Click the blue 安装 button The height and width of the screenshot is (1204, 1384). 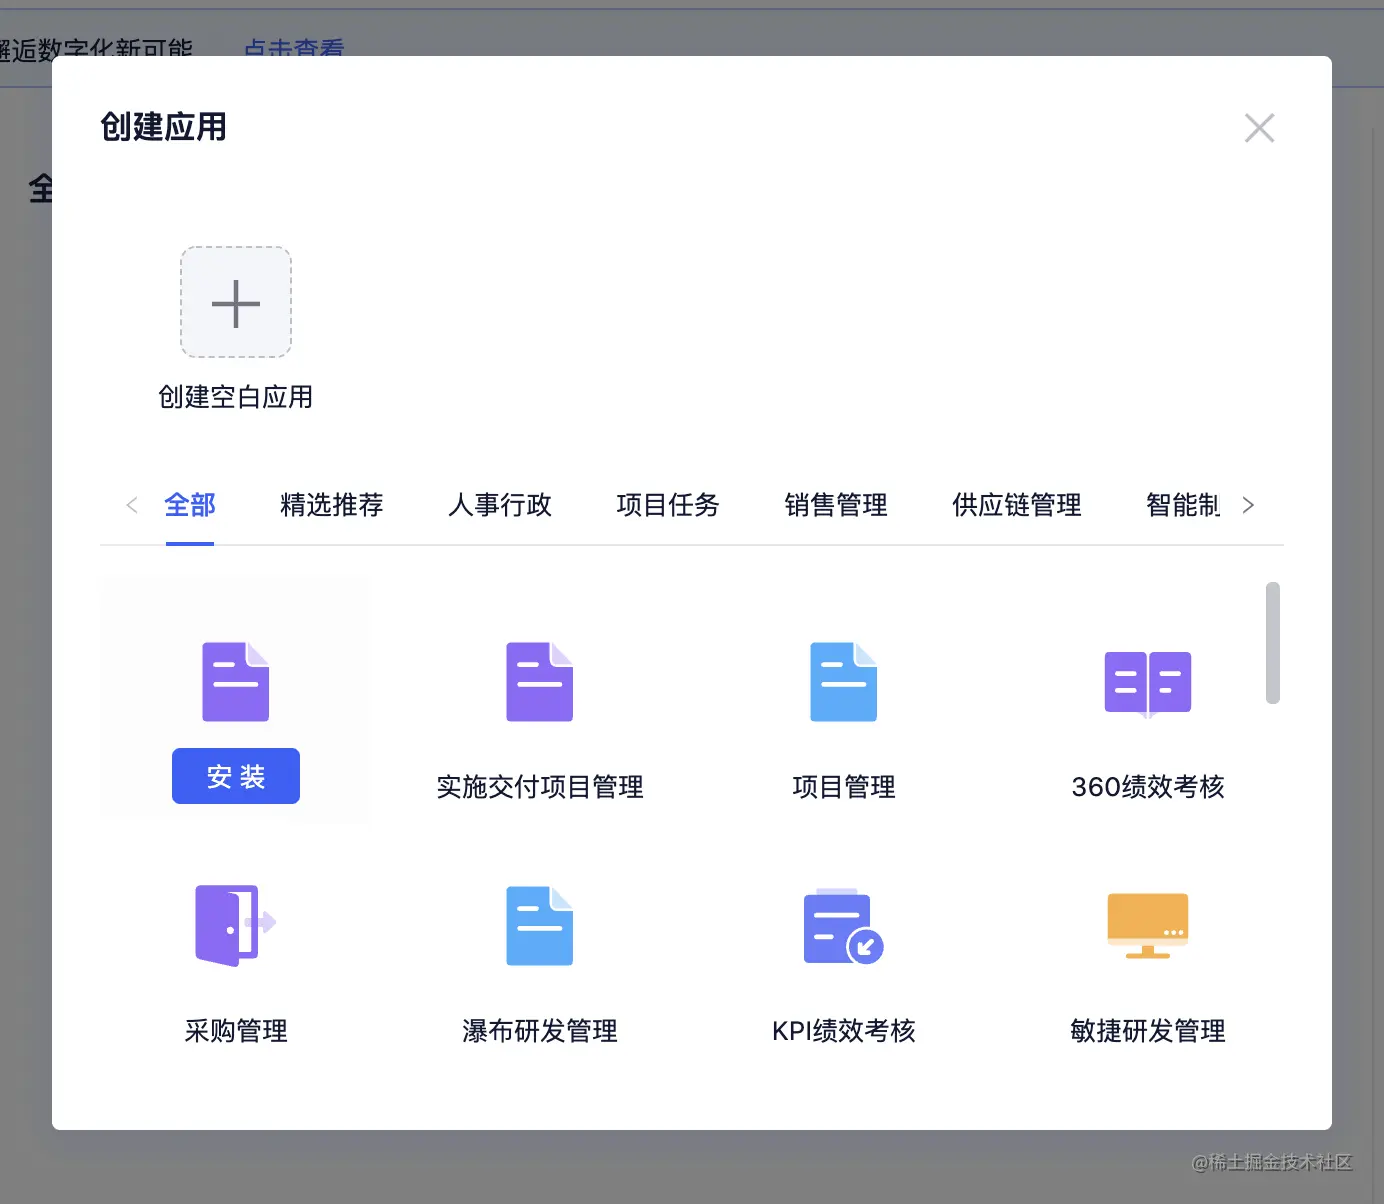[x=236, y=776]
